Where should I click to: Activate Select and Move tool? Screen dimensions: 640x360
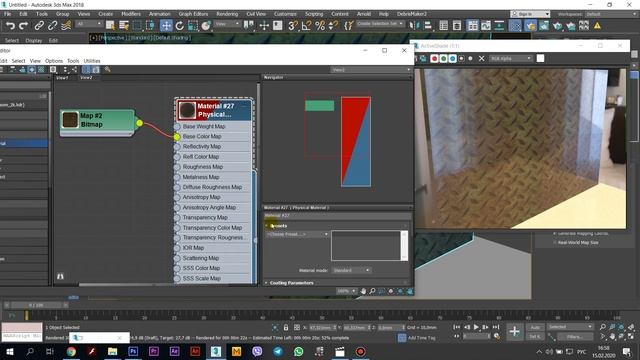pos(166,26)
